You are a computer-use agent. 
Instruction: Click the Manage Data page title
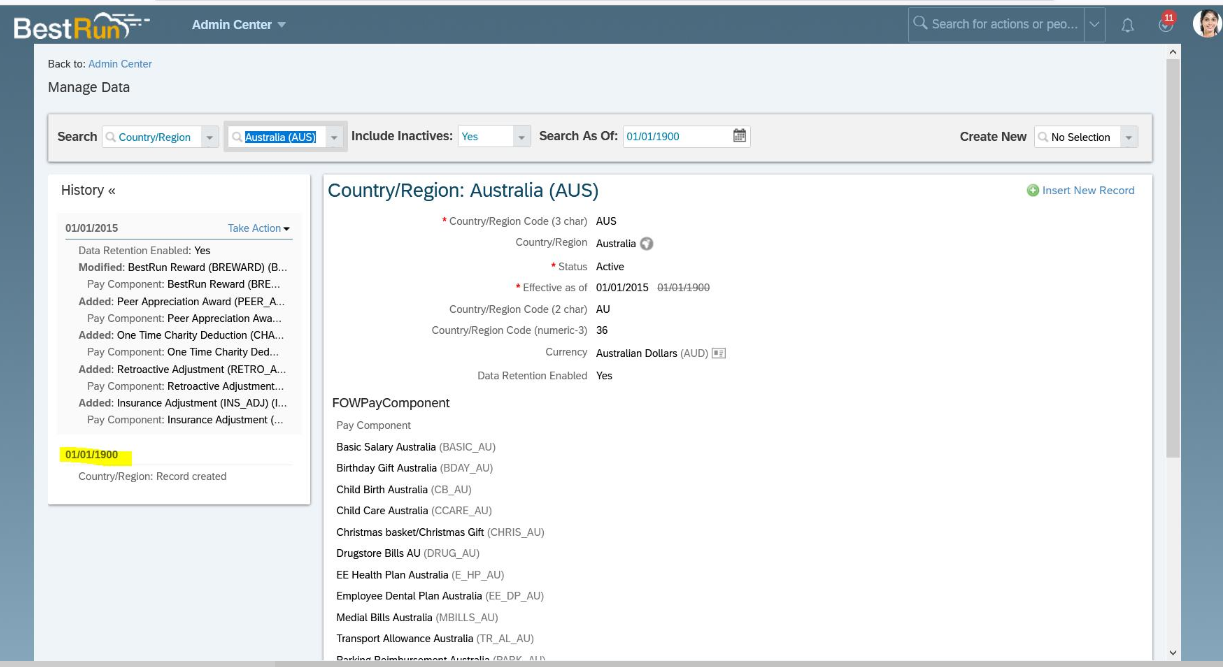coord(89,87)
